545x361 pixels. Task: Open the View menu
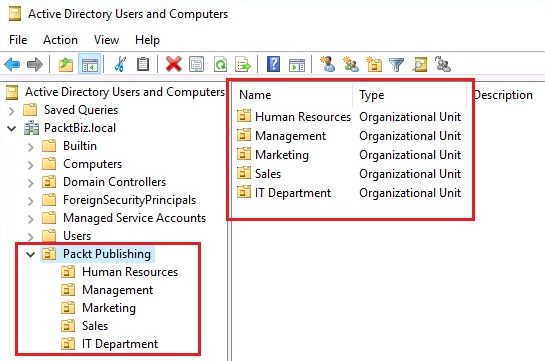coord(106,40)
